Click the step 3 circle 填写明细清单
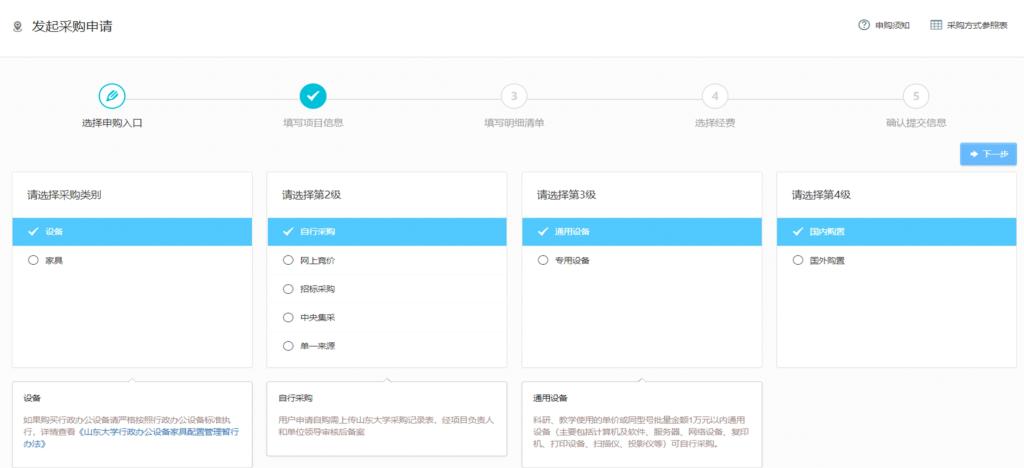The width and height of the screenshot is (1024, 468). pyautogui.click(x=514, y=97)
